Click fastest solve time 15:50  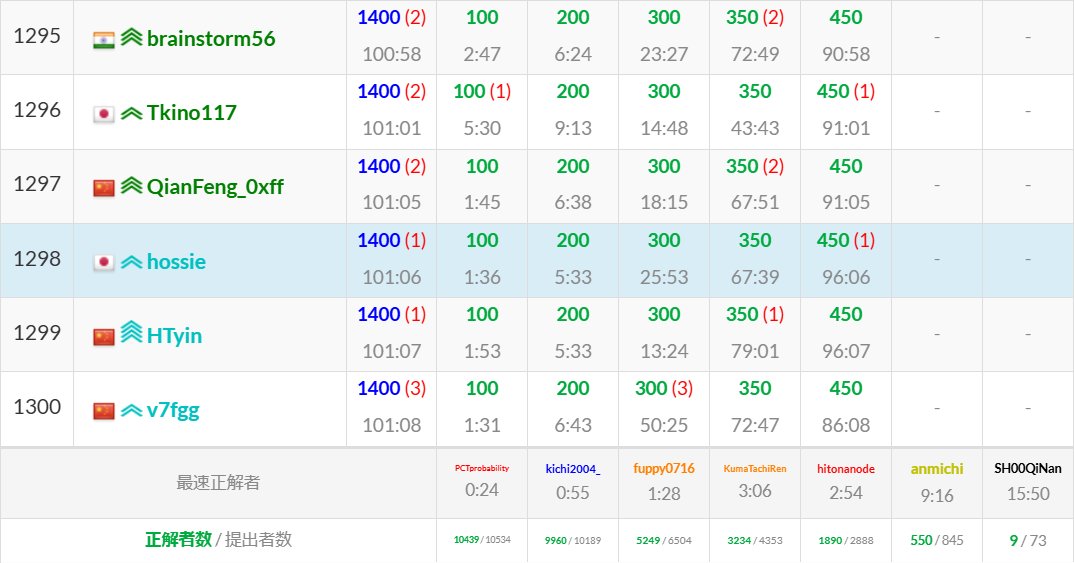point(1028,493)
